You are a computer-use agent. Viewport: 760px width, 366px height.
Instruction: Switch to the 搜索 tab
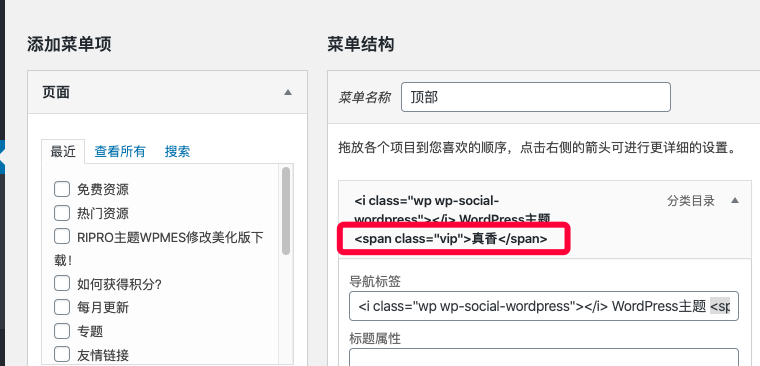pyautogui.click(x=177, y=152)
